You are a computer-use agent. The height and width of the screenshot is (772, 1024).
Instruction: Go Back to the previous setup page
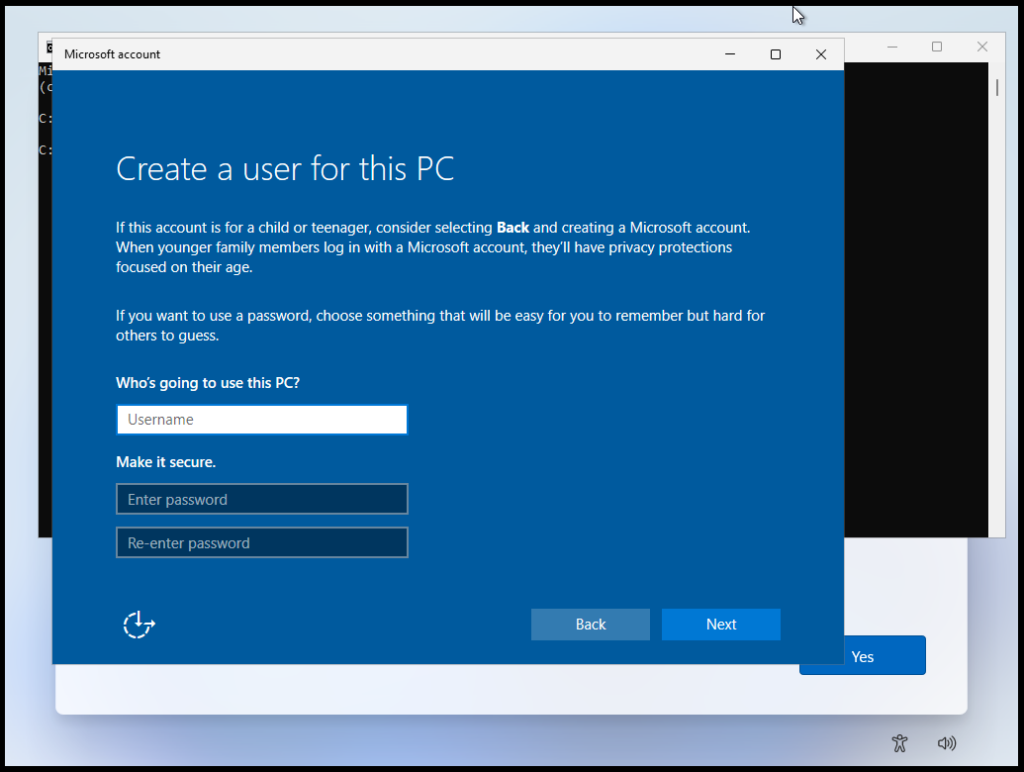[x=590, y=624]
